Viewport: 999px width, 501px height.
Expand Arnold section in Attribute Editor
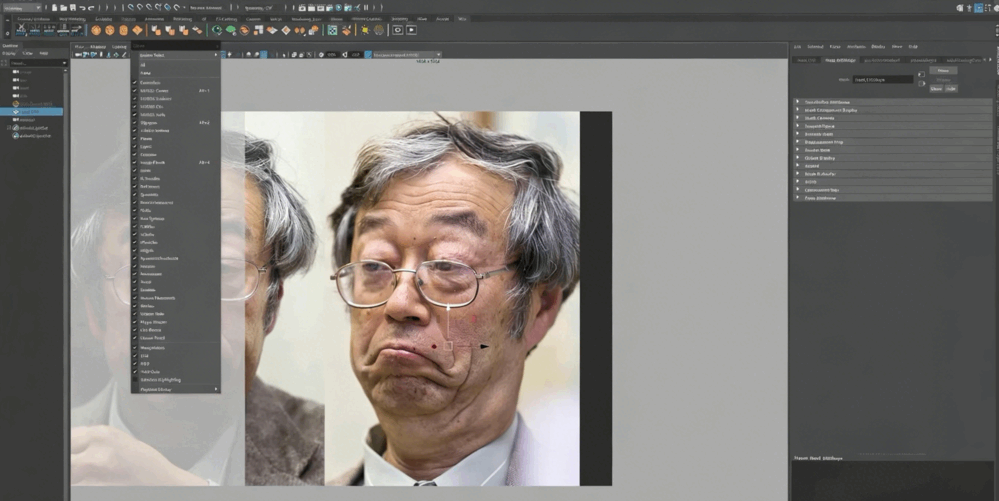(x=893, y=166)
